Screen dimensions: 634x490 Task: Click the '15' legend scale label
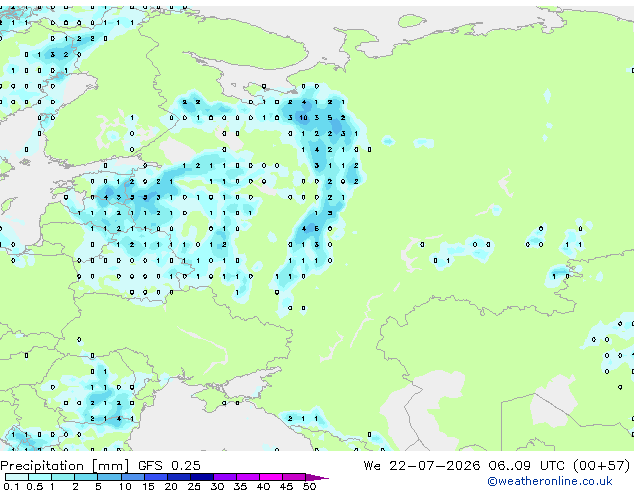pos(148,486)
